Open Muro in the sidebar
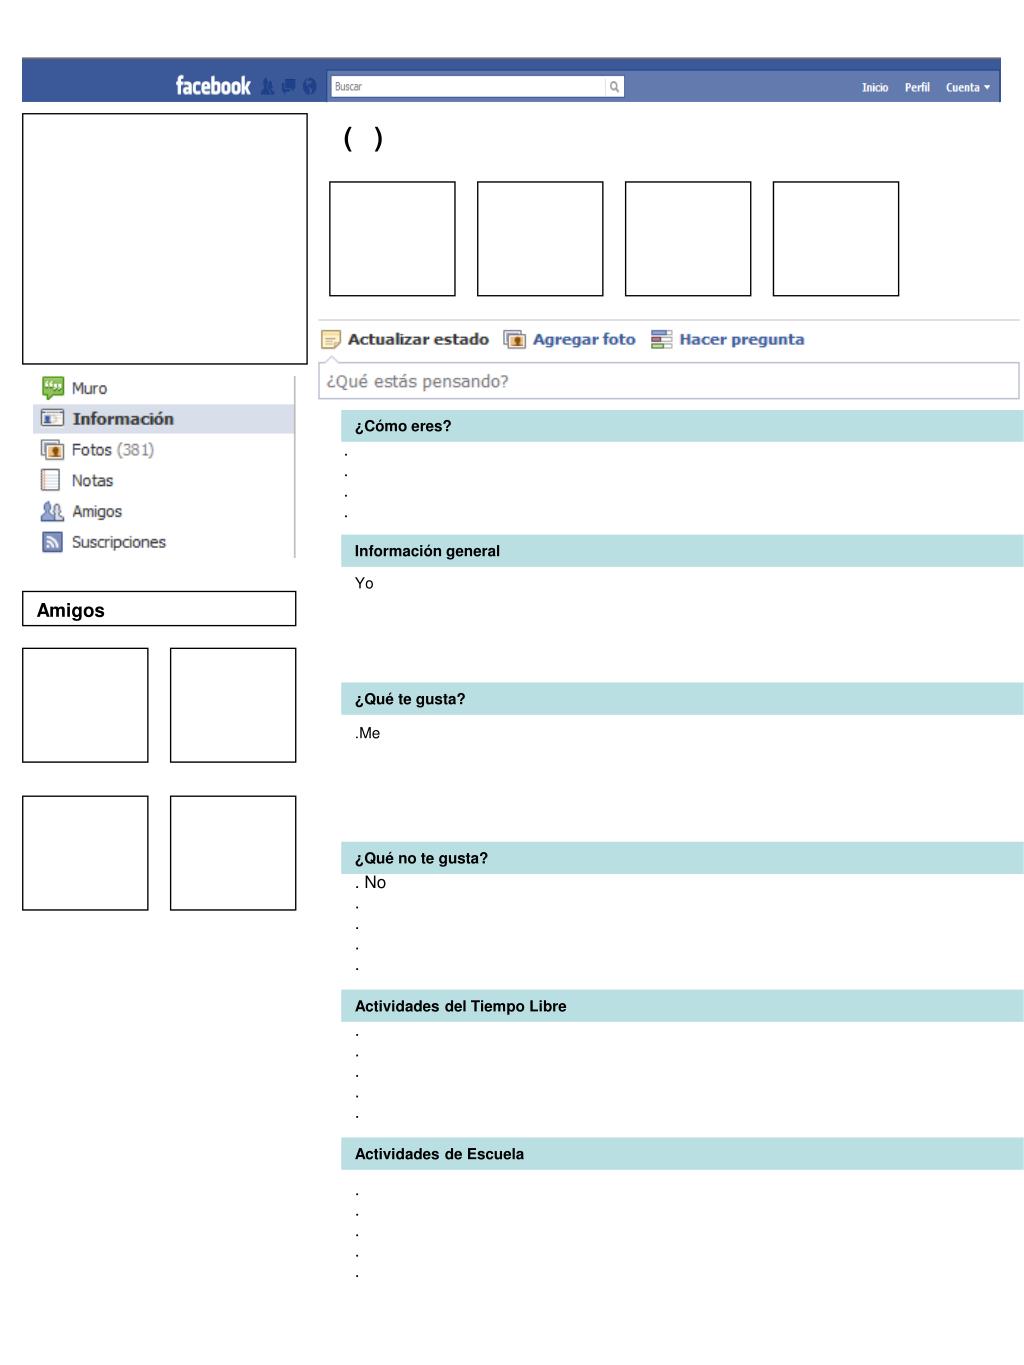Screen dimensions: 1024x1365 (75, 388)
